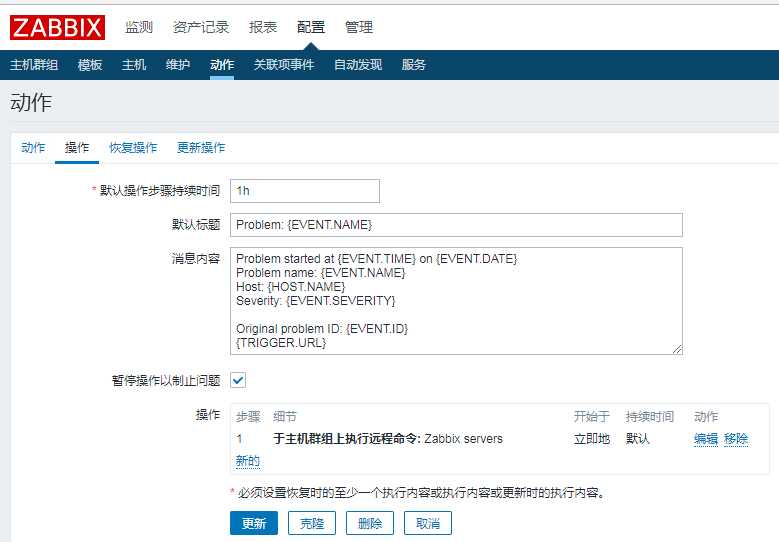The height and width of the screenshot is (542, 779).
Task: Open the 资产记录 top menu
Action: tap(201, 27)
